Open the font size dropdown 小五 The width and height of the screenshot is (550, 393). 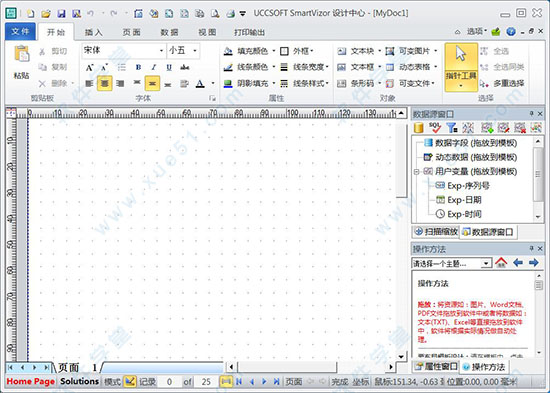tap(184, 51)
